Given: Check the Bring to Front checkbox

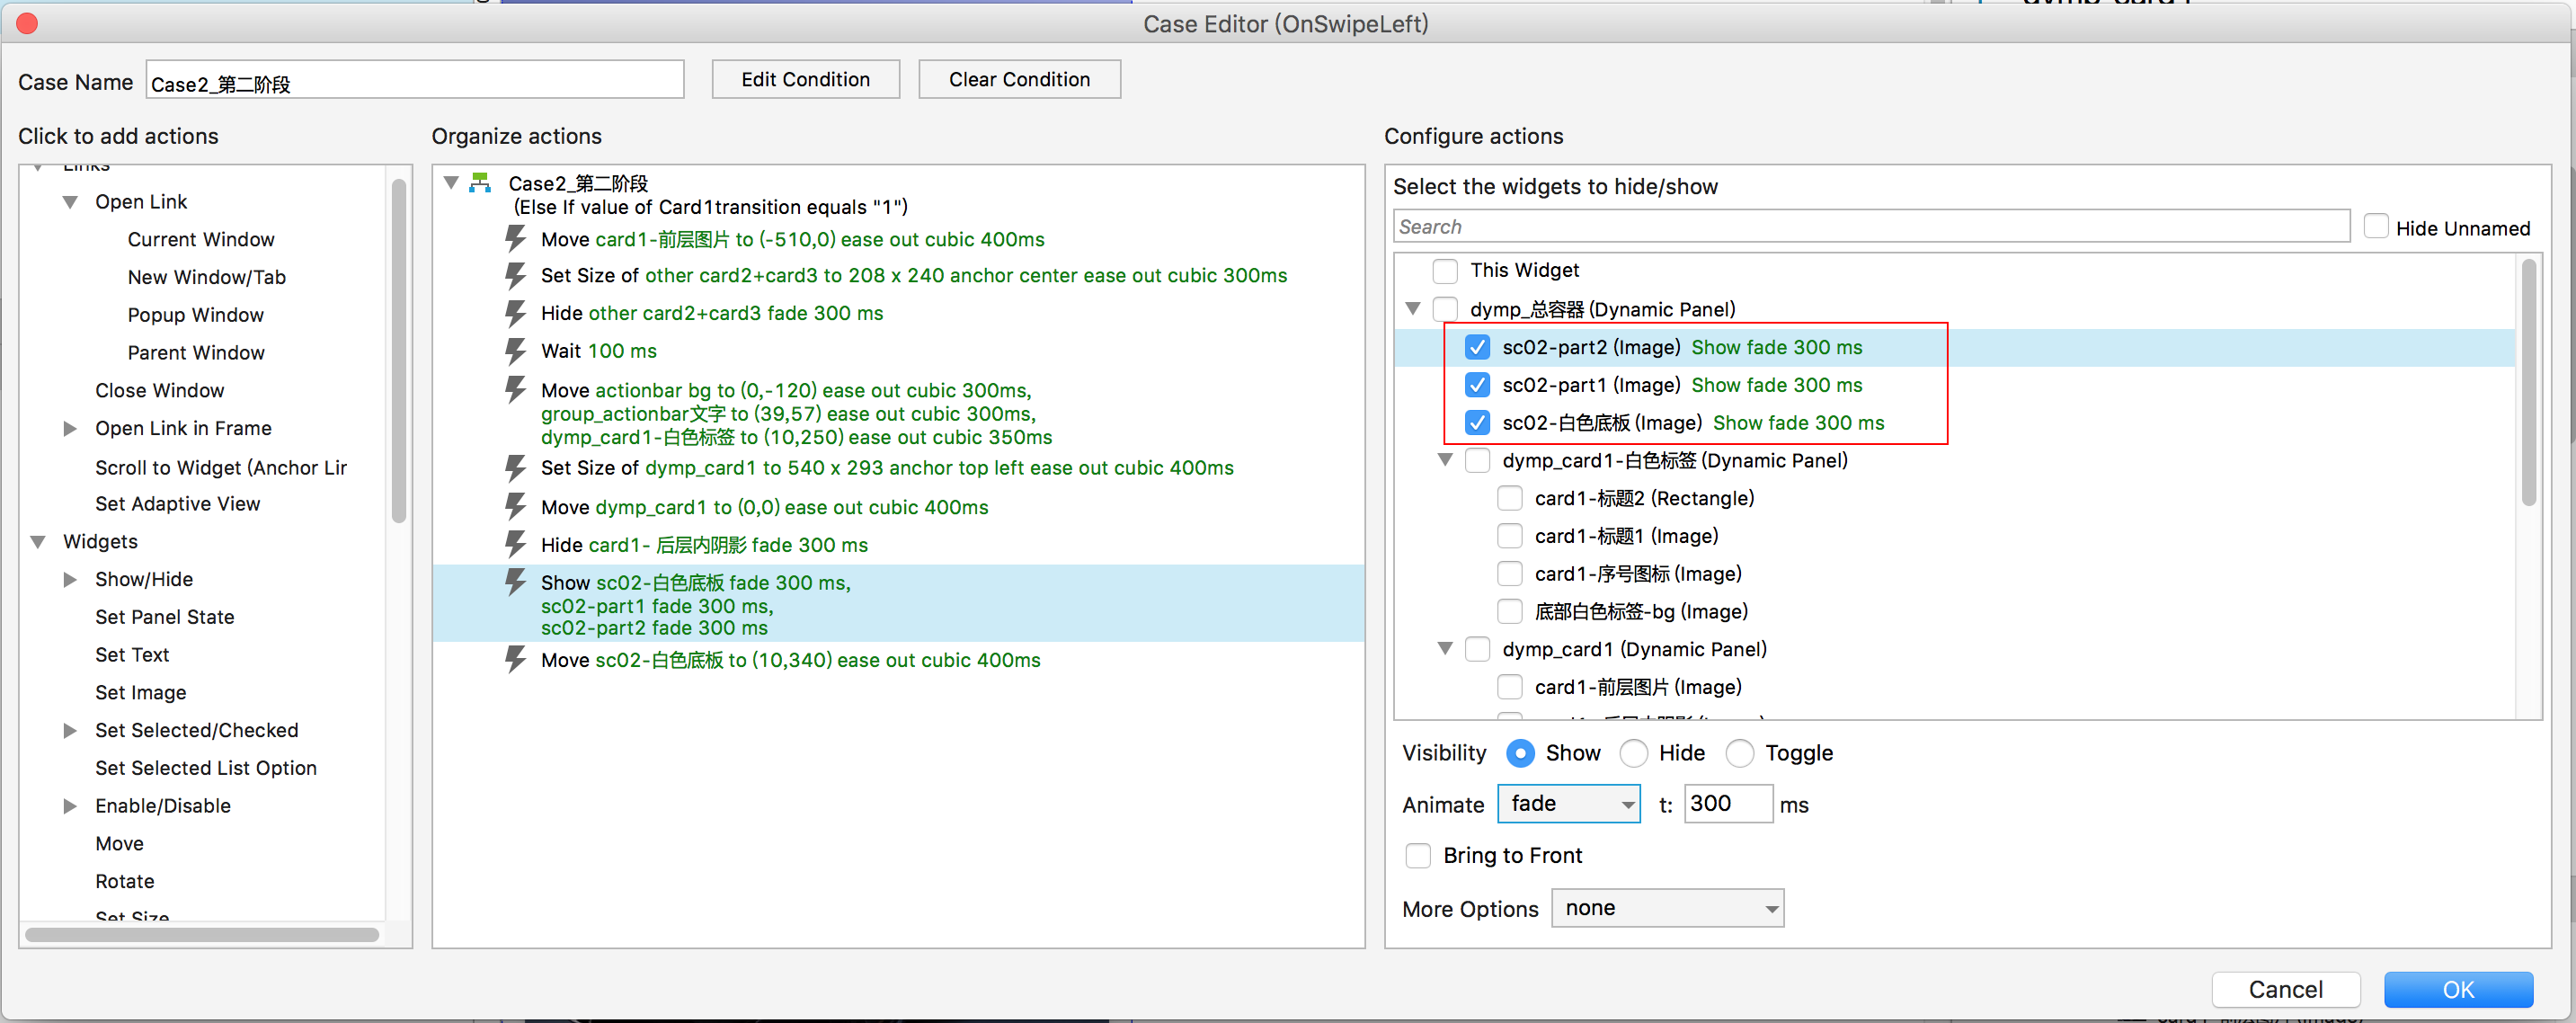Looking at the screenshot, I should pos(1417,855).
